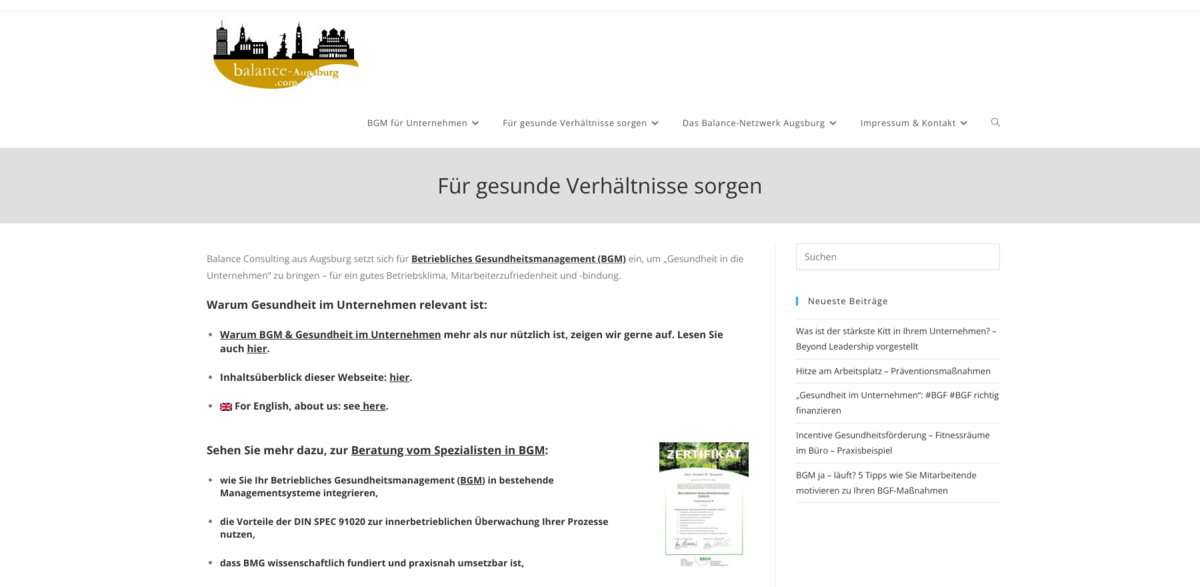Screen dimensions: 1200x587
Task: Open the search magnifier icon in navigation
Action: (x=995, y=122)
